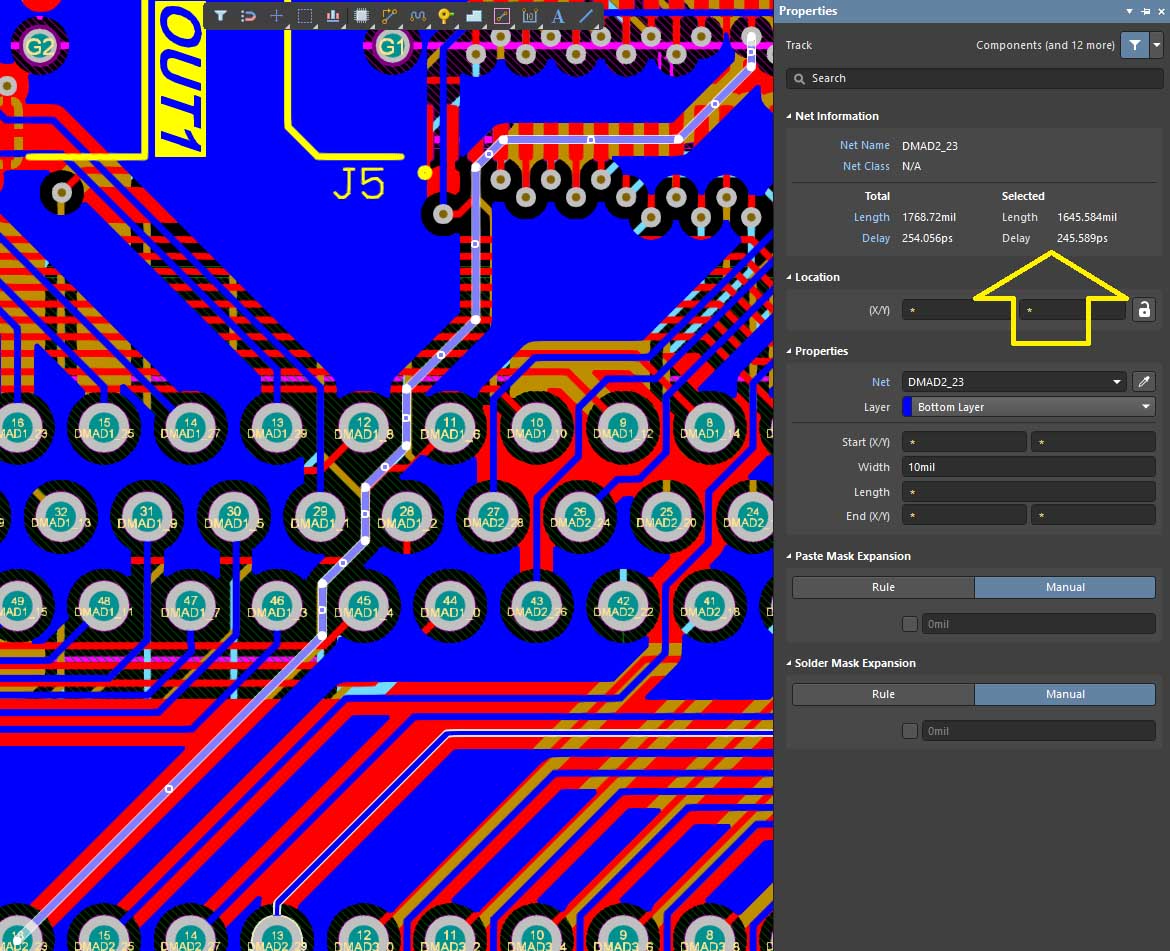Screen dimensions: 1170x951
Task: Open the Net dropdown showing DMAD2_23
Action: [1014, 381]
